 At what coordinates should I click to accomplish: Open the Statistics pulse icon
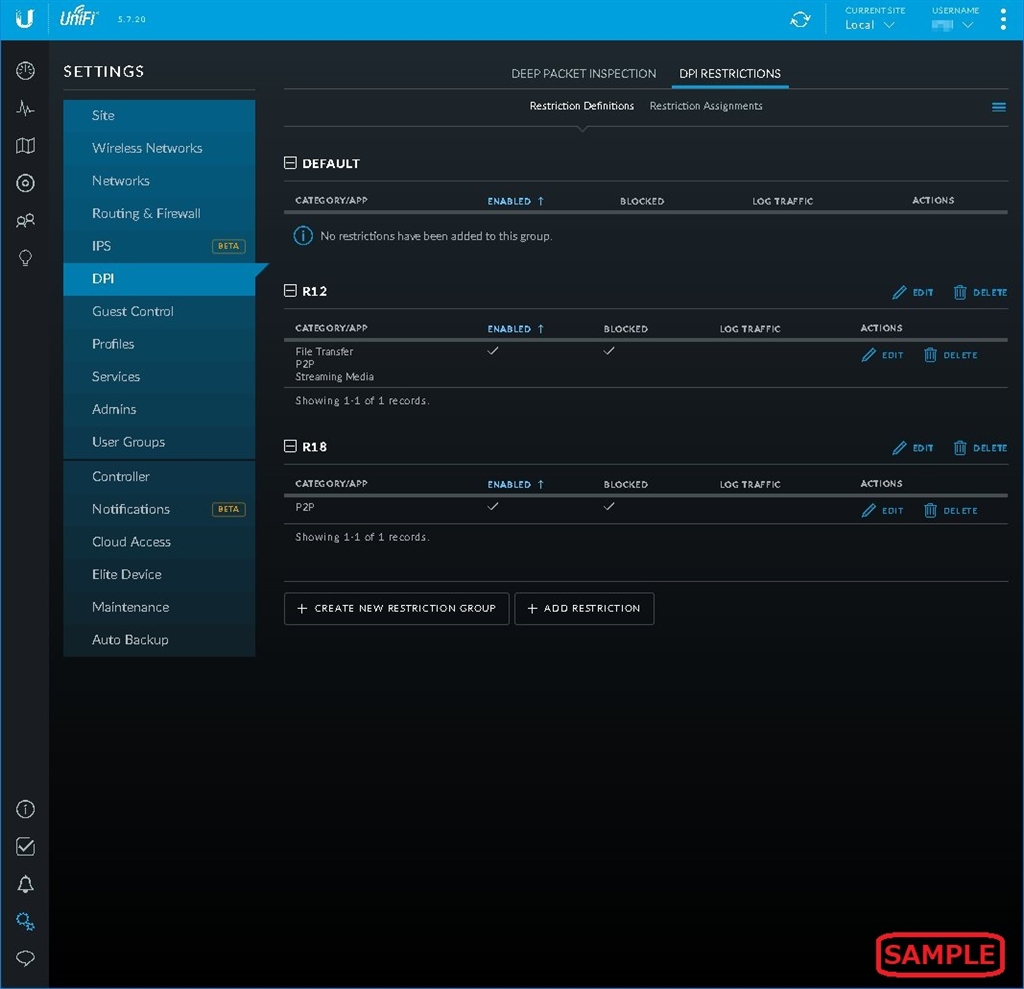[x=25, y=108]
